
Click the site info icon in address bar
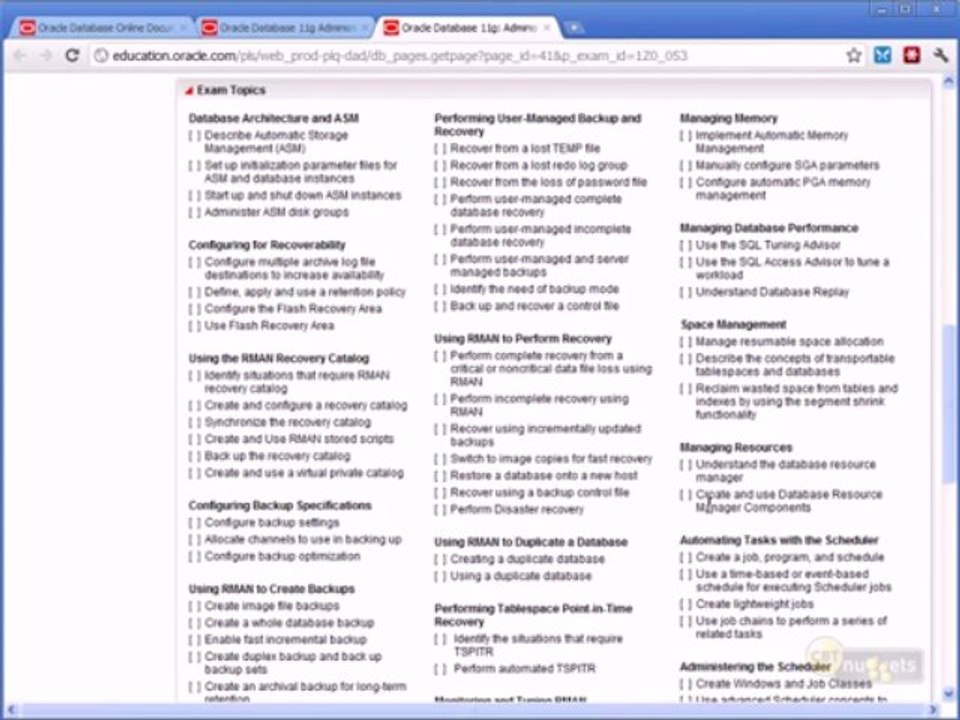coord(102,56)
